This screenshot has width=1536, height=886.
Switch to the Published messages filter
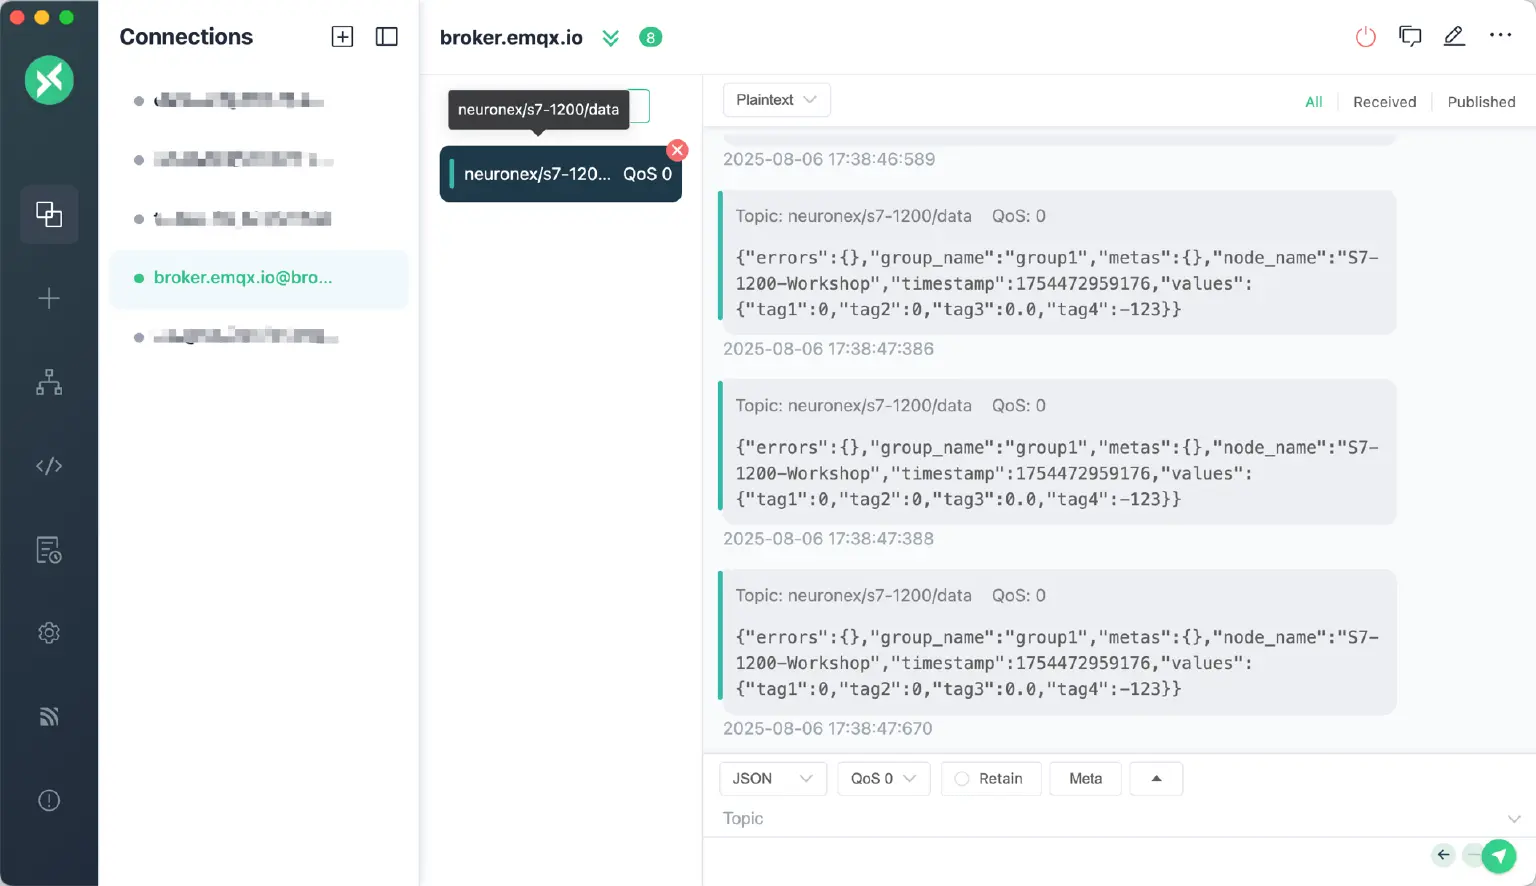(x=1481, y=102)
